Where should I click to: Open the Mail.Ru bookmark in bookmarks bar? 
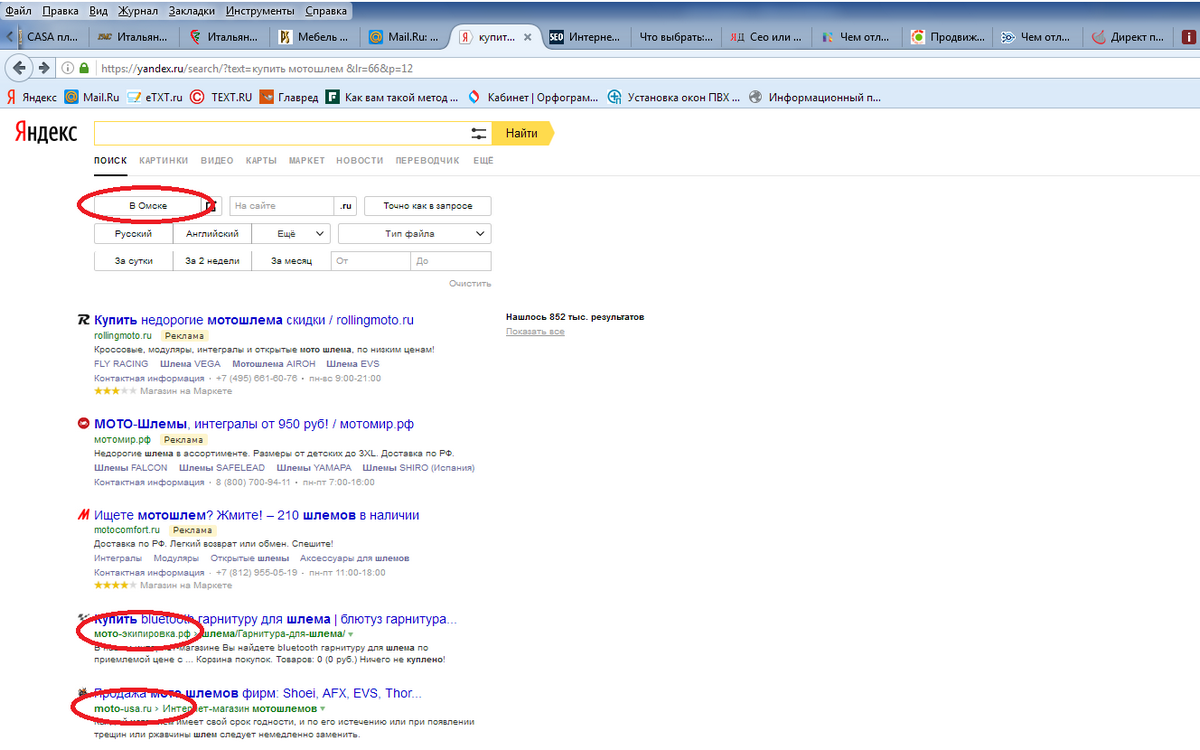click(92, 97)
